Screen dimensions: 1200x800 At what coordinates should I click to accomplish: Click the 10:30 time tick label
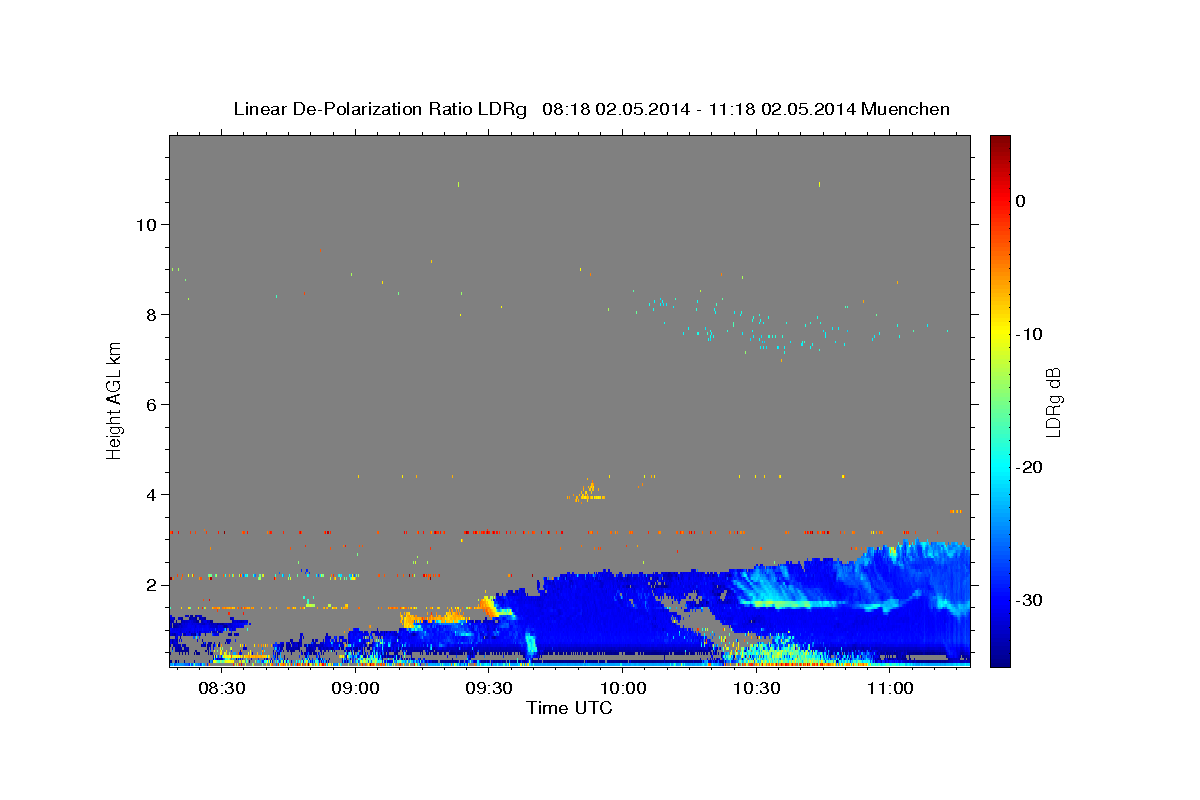pyautogui.click(x=756, y=689)
